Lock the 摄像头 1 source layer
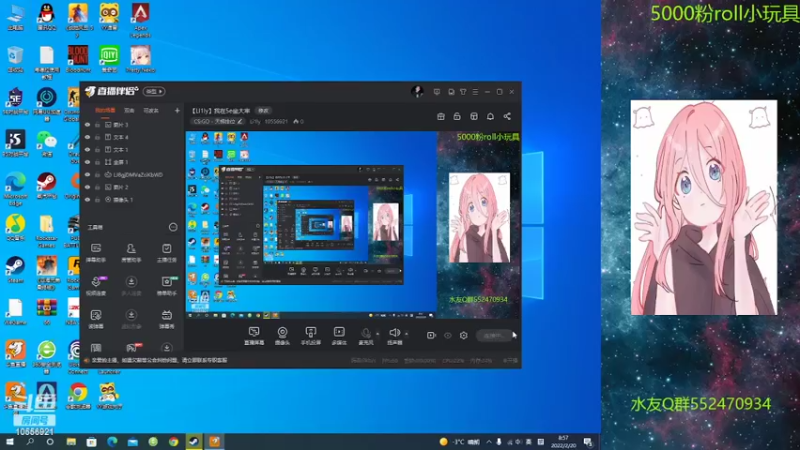Screen dimensions: 800x450 (x=97, y=199)
